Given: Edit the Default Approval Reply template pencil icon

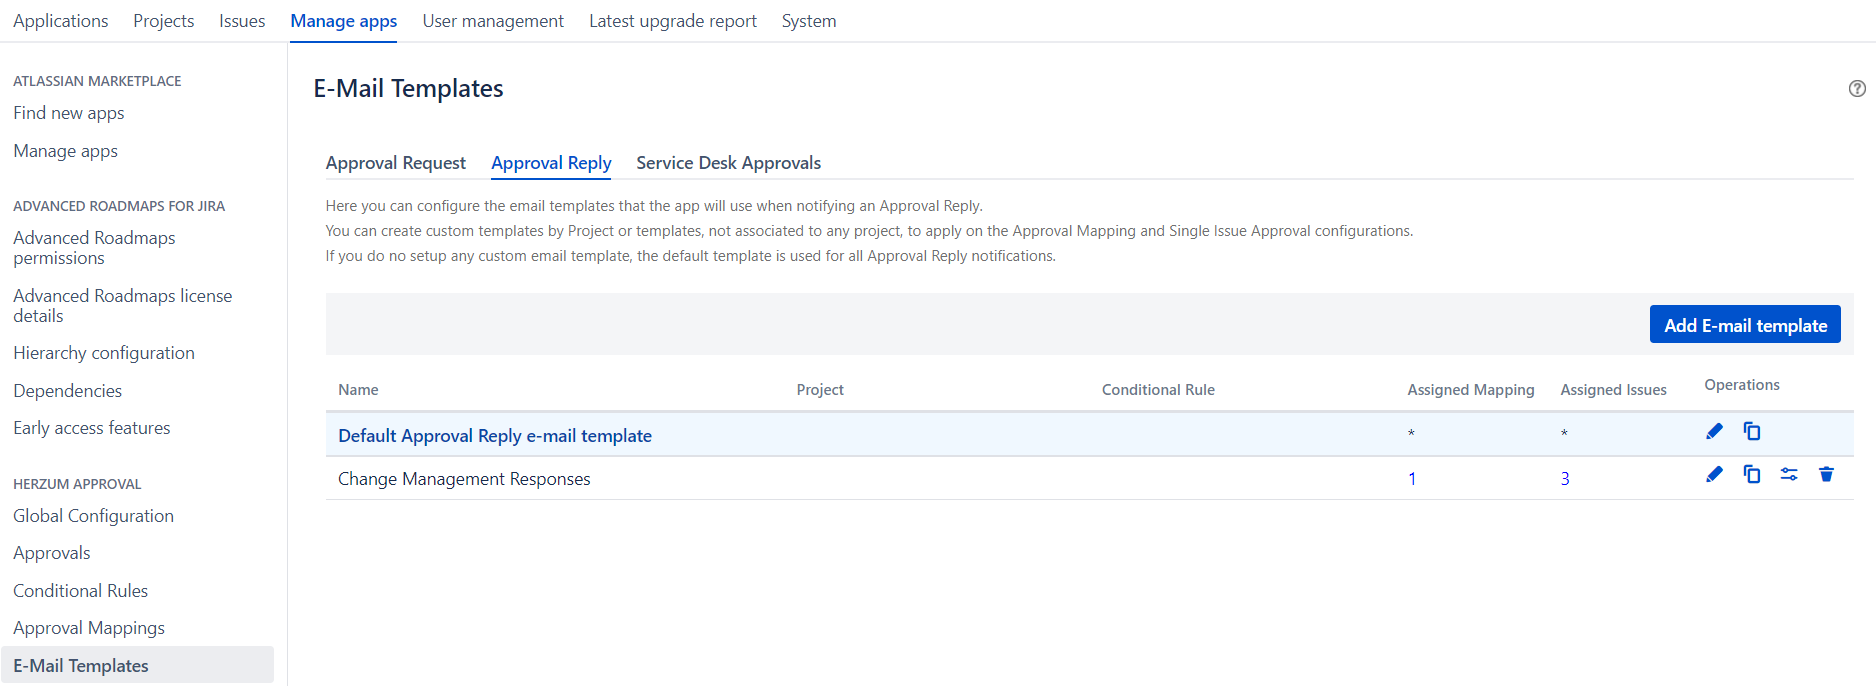Looking at the screenshot, I should point(1714,431).
